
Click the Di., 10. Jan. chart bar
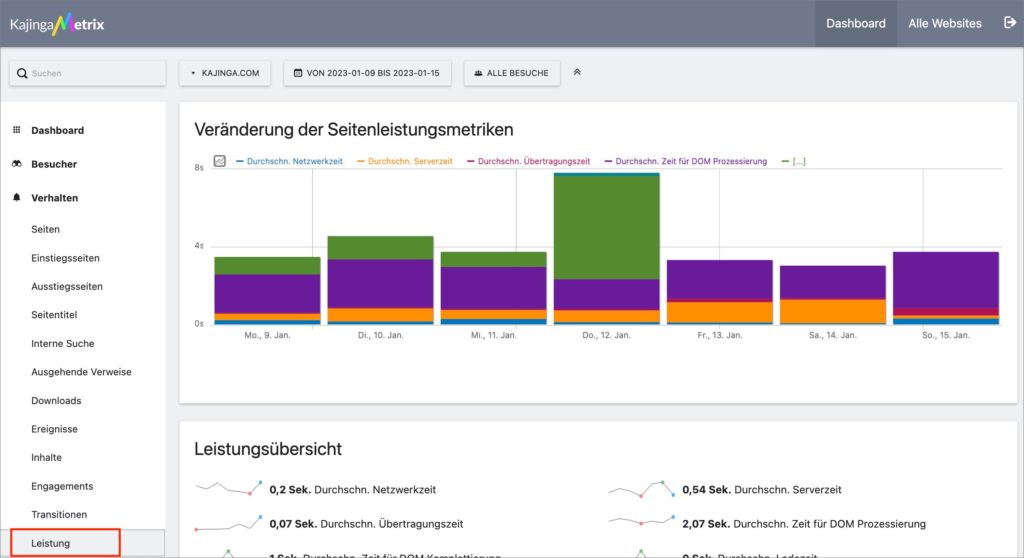coord(380,280)
